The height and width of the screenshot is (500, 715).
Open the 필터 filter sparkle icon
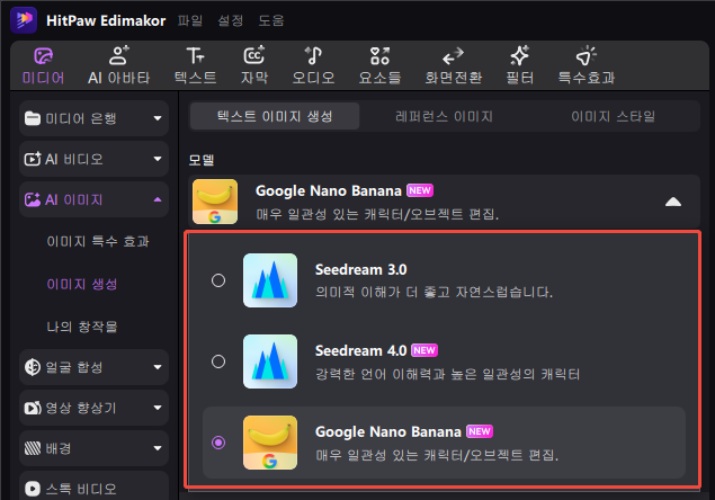[x=519, y=56]
